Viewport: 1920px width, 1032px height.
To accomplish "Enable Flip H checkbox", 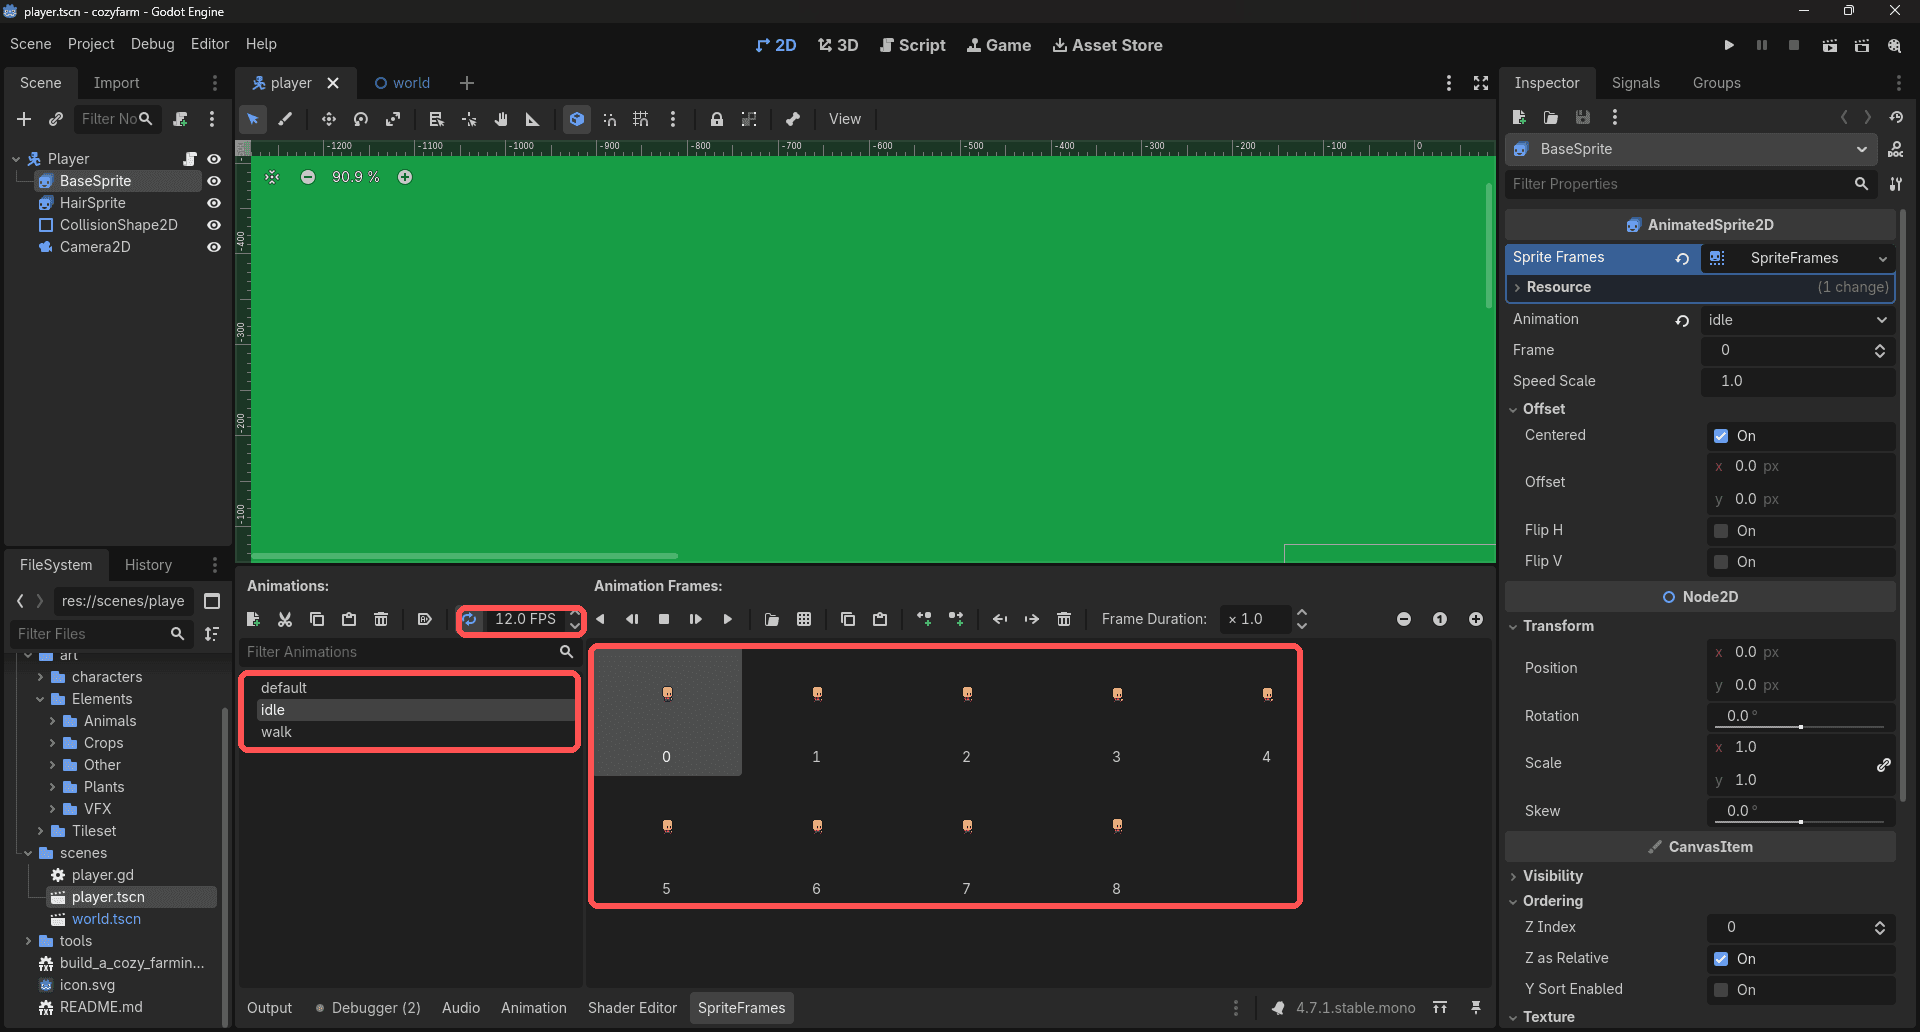I will pos(1721,531).
